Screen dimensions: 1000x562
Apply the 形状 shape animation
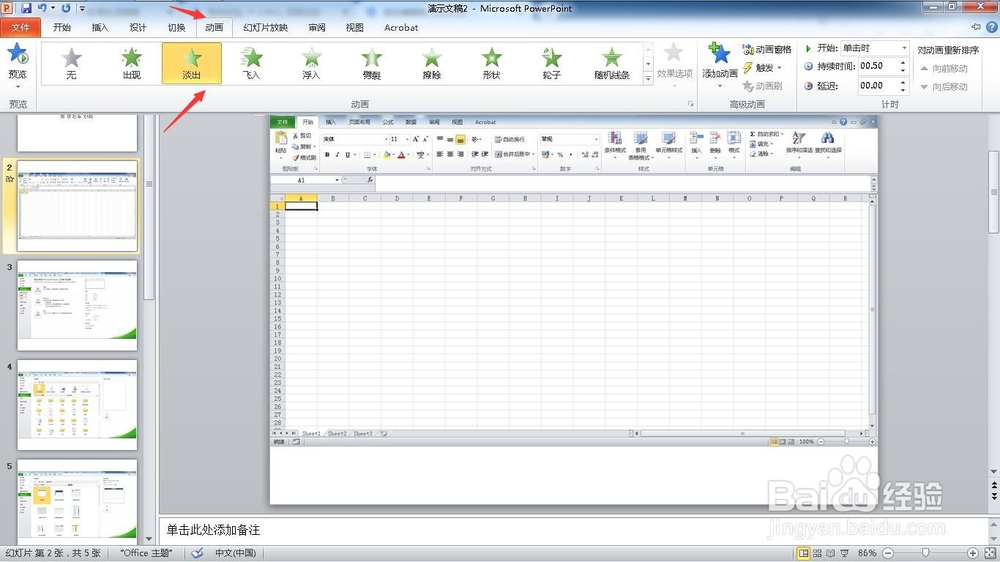point(491,63)
